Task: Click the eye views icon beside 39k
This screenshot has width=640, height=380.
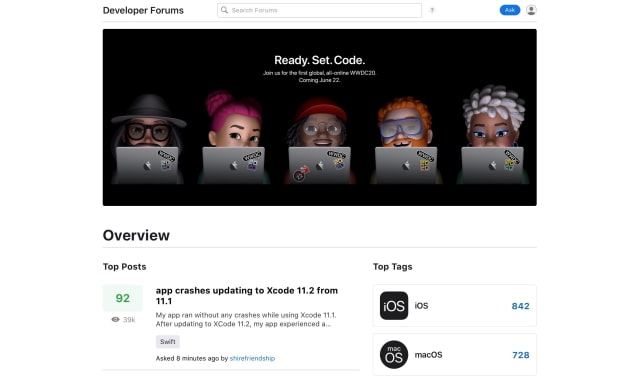Action: 116,320
